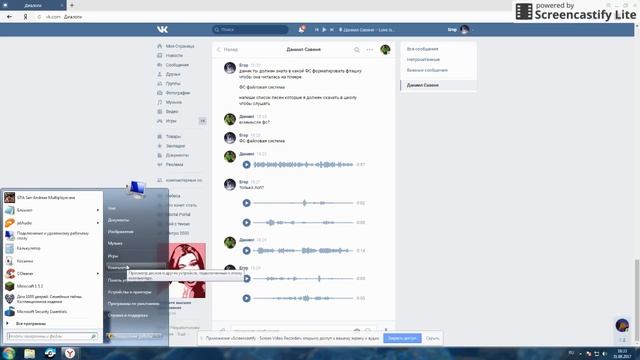Open the three-dots conversation actions menu
This screenshot has height=360, width=640.
369,50
